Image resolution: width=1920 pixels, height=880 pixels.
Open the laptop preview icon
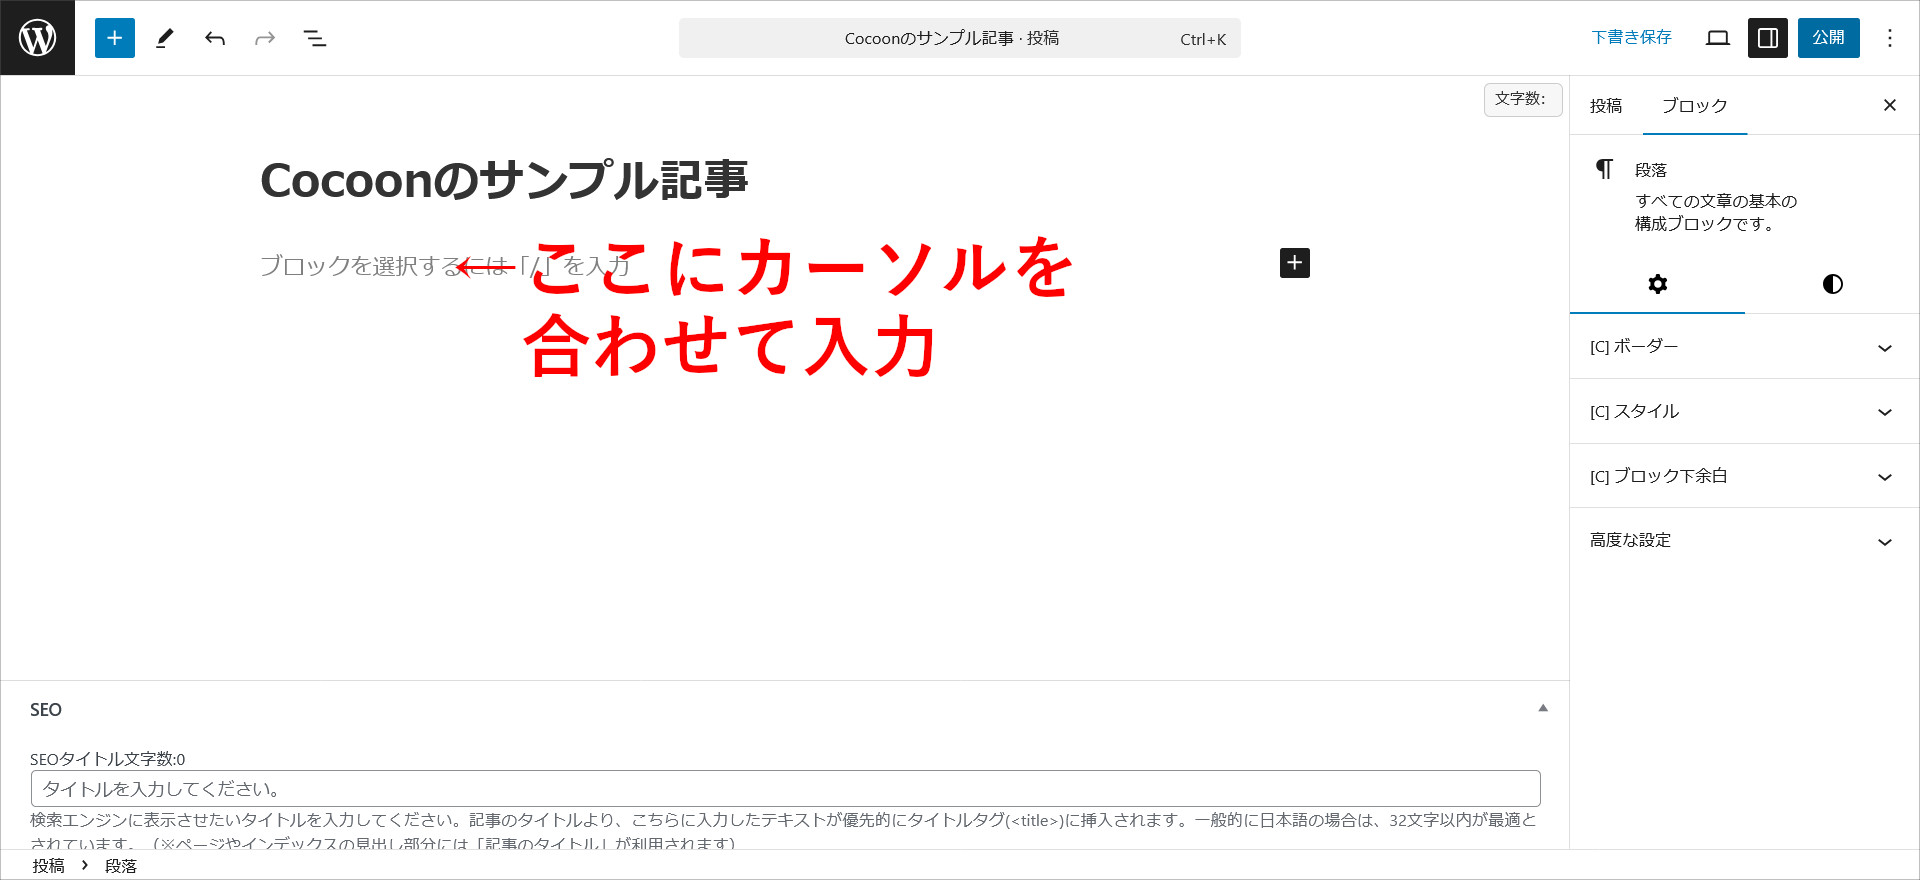click(x=1718, y=38)
